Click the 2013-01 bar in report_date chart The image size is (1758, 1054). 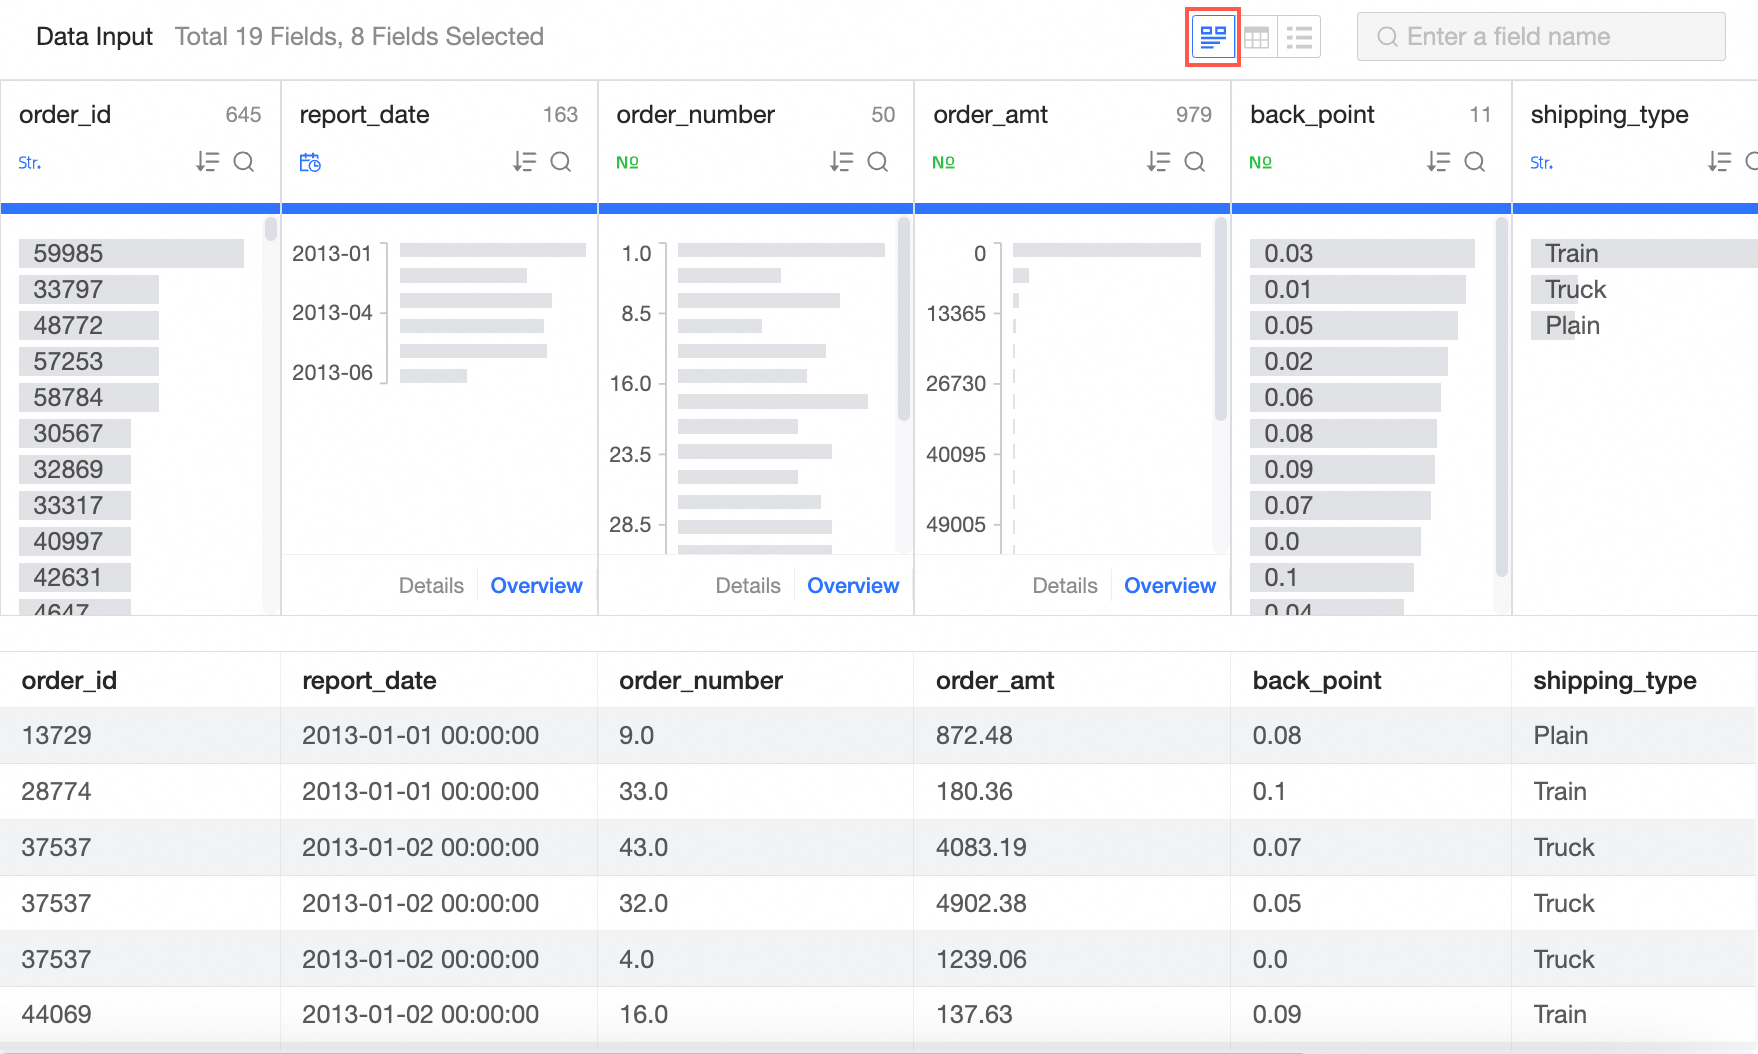tap(493, 250)
